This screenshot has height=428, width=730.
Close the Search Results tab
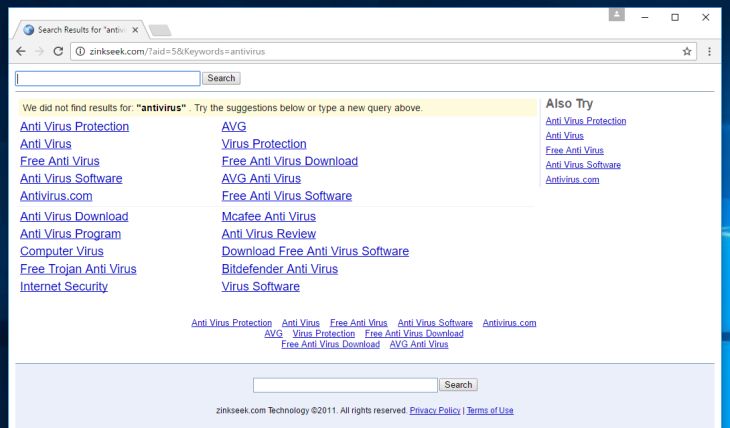pos(135,30)
